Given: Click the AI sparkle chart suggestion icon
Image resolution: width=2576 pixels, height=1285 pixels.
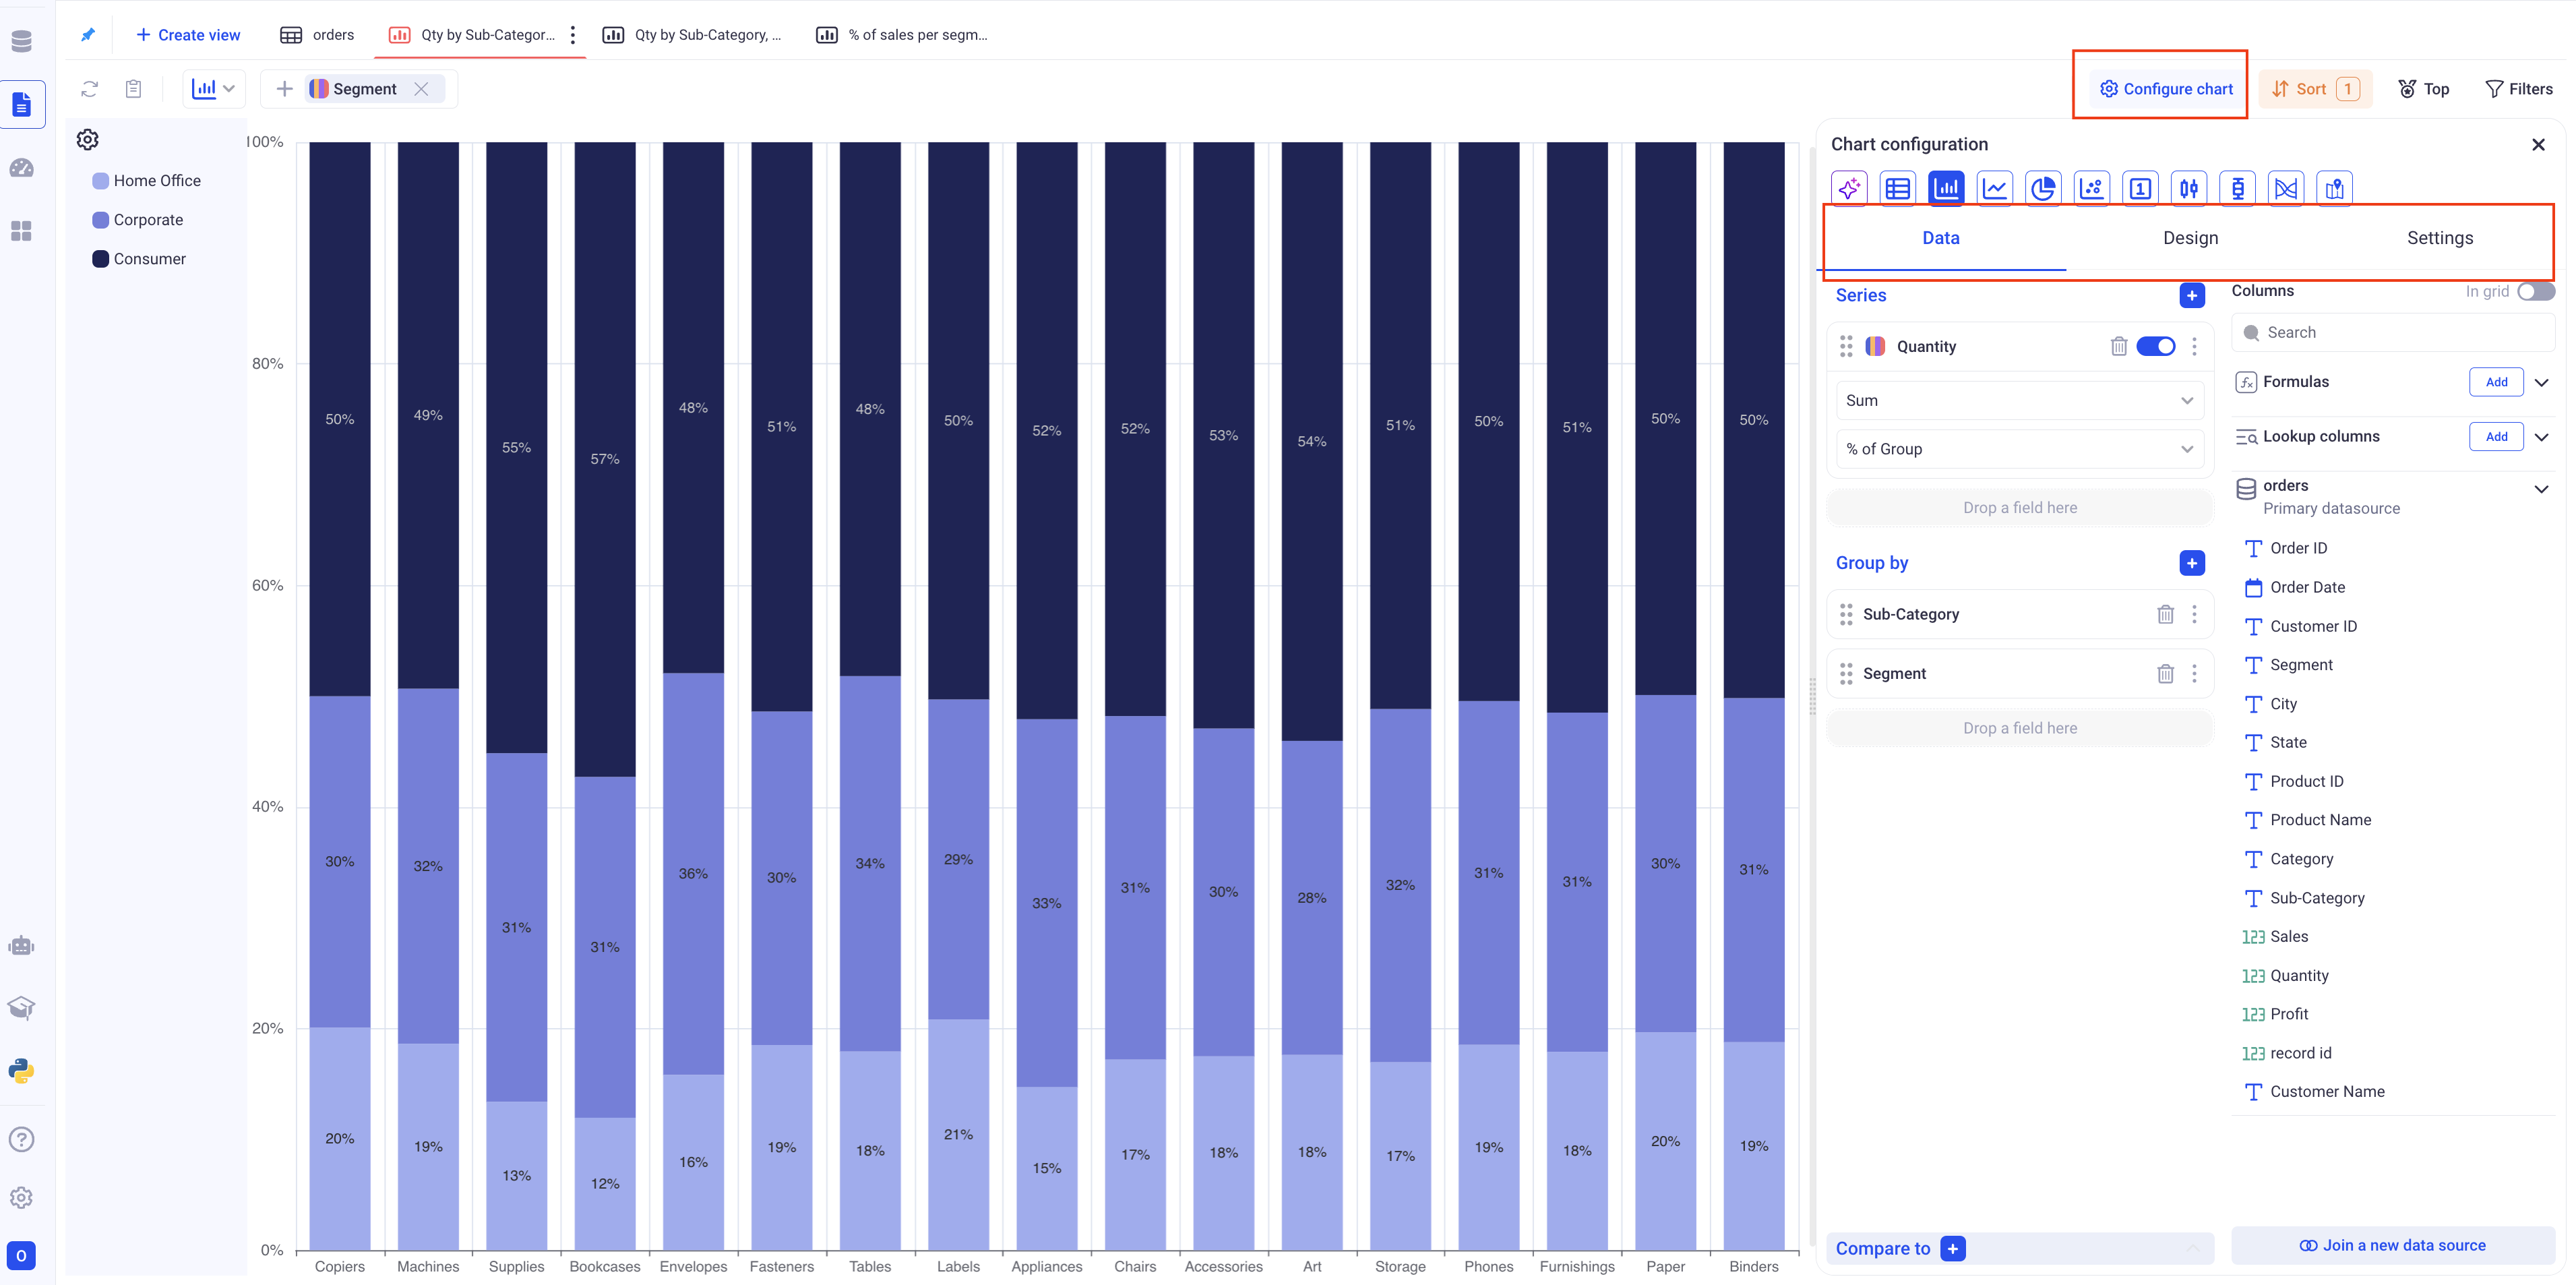Looking at the screenshot, I should click(x=1849, y=188).
